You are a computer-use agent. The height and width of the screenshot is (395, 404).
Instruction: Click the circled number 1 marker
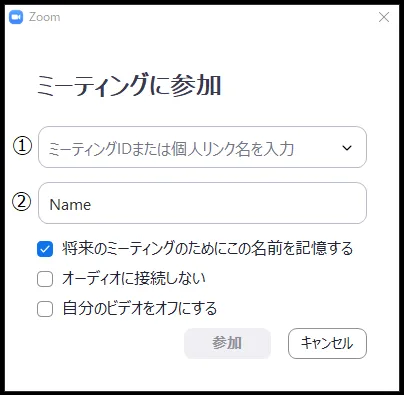[x=22, y=146]
